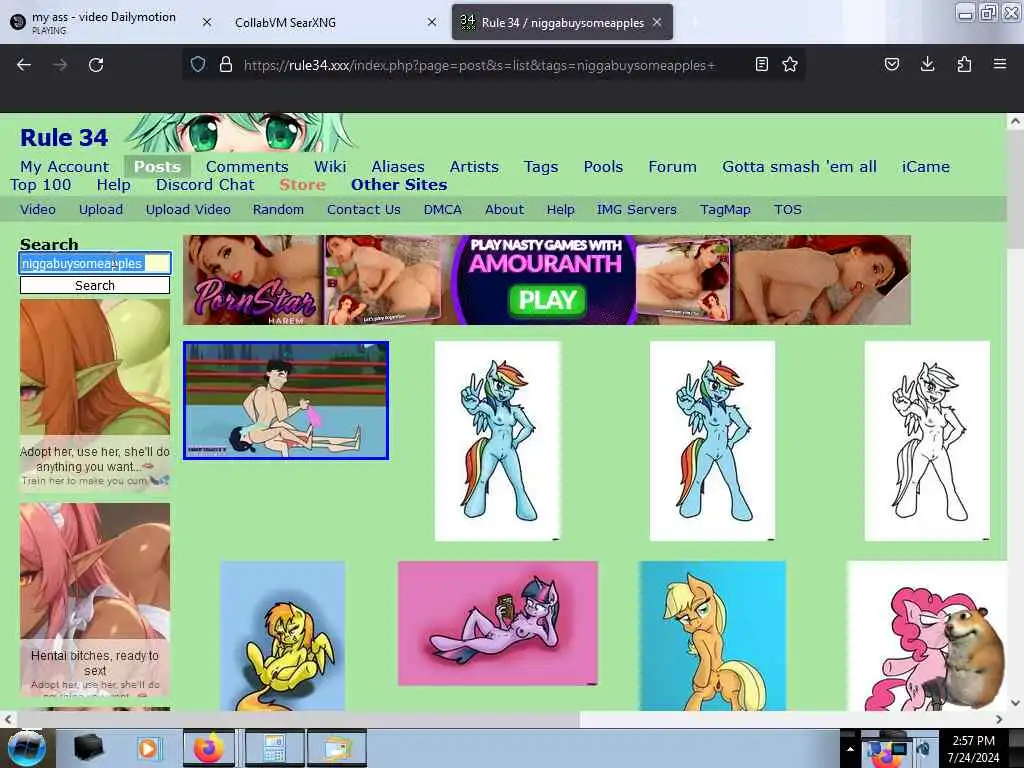Click the browser forward arrow

(60, 65)
